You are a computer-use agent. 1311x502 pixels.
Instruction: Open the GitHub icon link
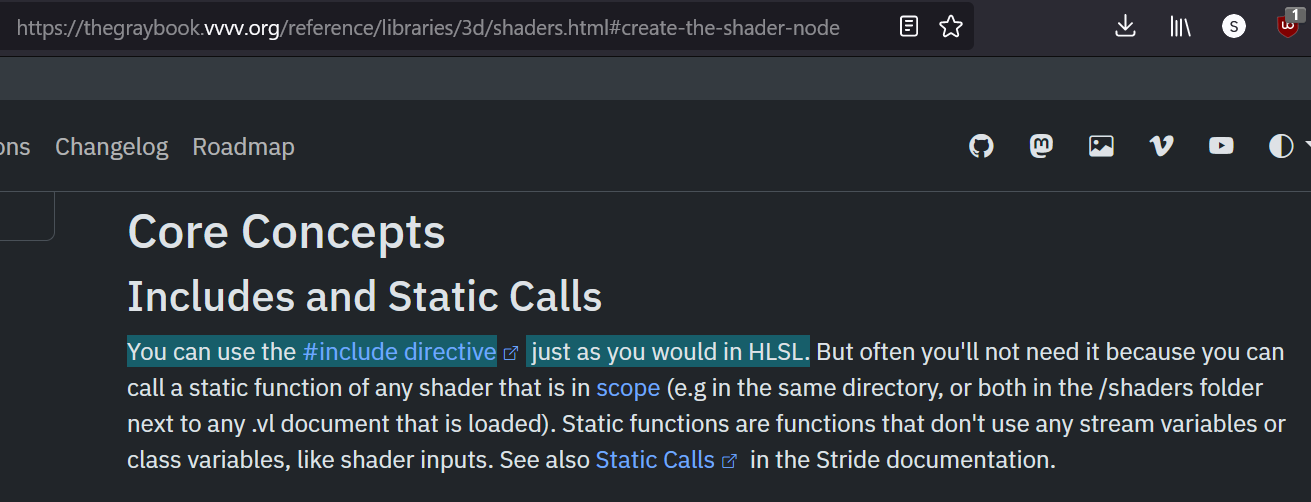point(982,147)
